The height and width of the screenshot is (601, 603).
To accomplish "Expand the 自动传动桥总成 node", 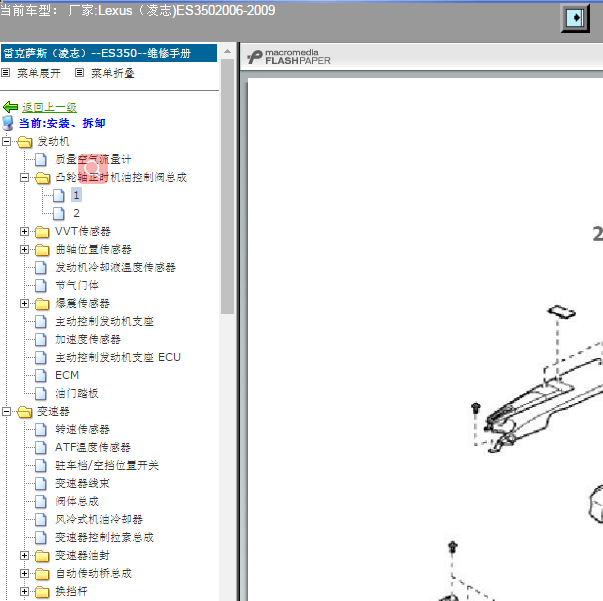I will point(24,574).
